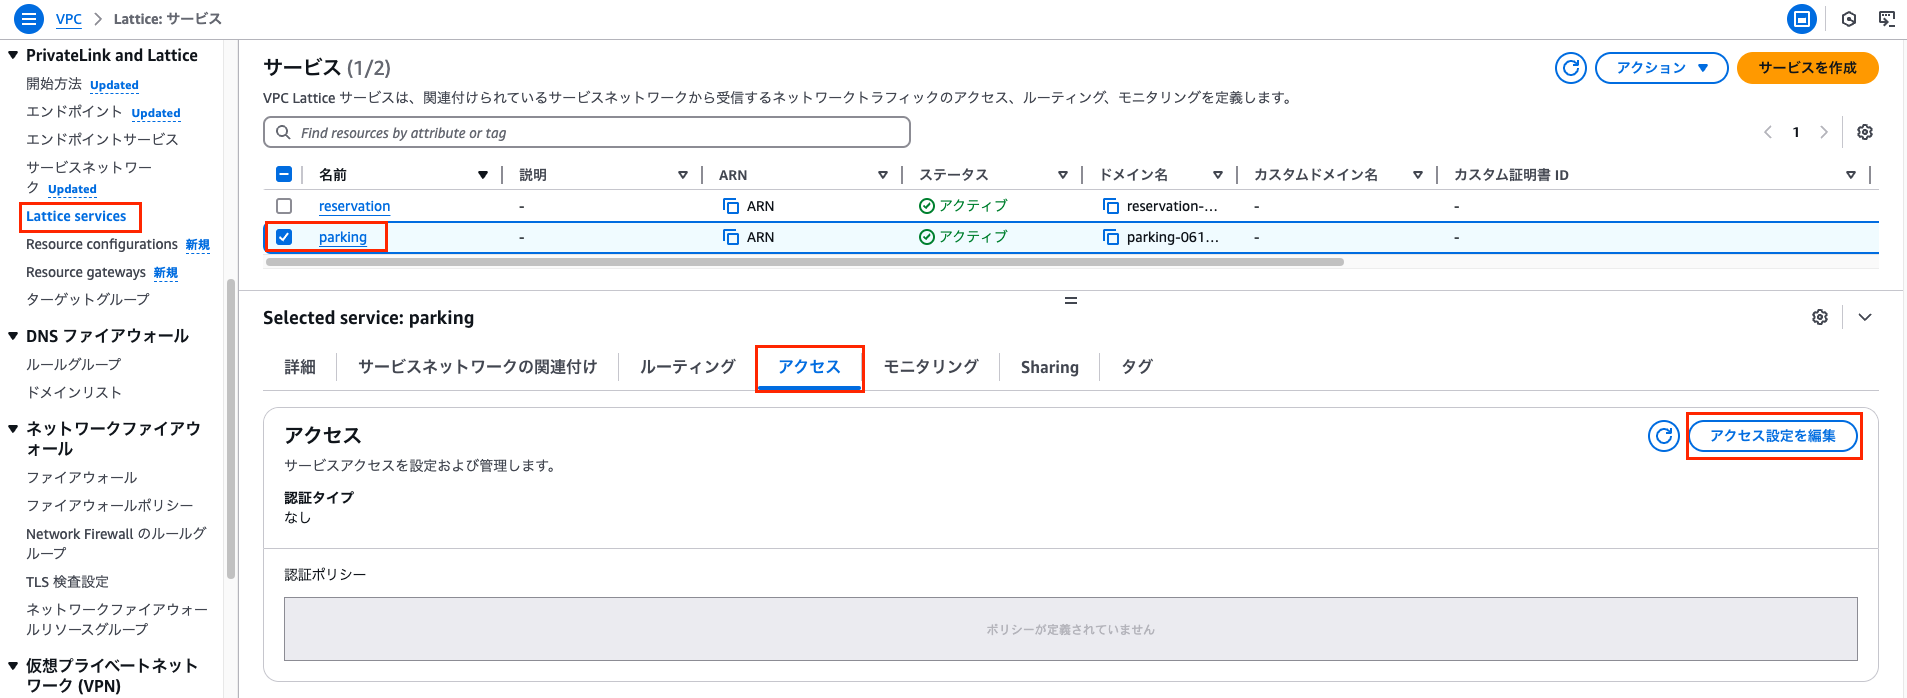Screen dimensions: 1907x698
Task: Focus the Find resources search field
Action: [587, 132]
